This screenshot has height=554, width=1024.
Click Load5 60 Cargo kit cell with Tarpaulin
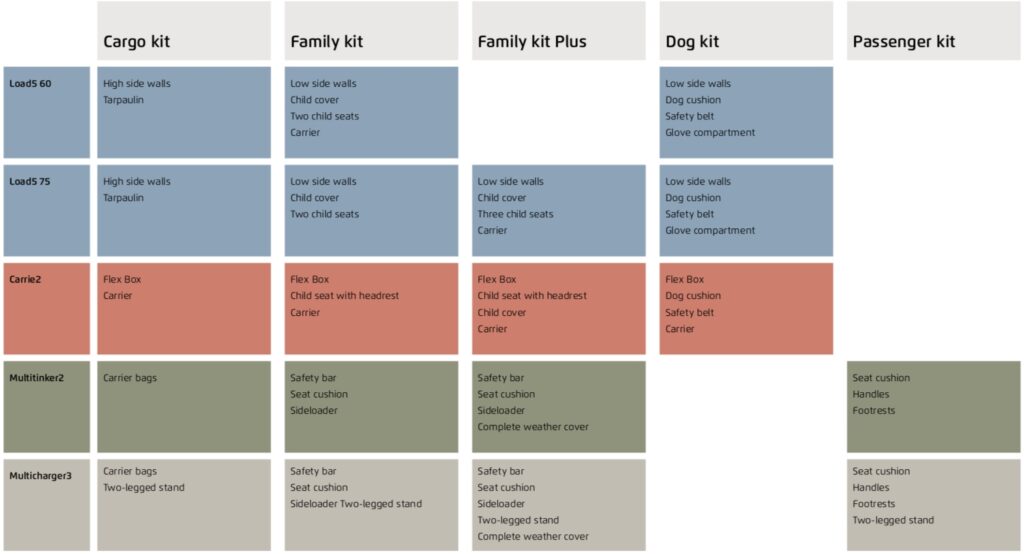pyautogui.click(x=184, y=112)
